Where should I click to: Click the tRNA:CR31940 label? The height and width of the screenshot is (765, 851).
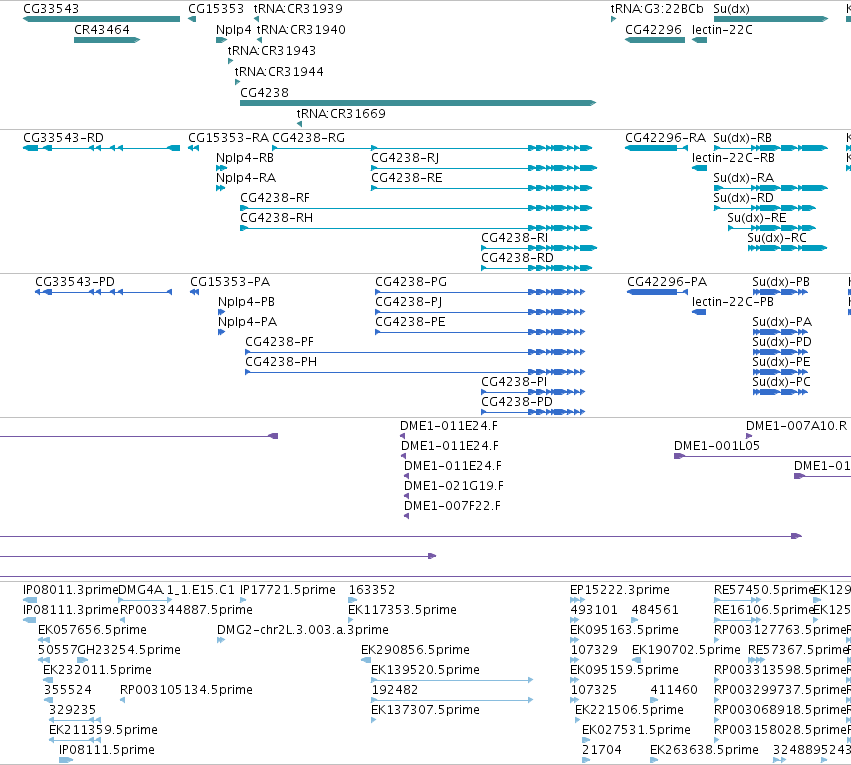tap(301, 30)
